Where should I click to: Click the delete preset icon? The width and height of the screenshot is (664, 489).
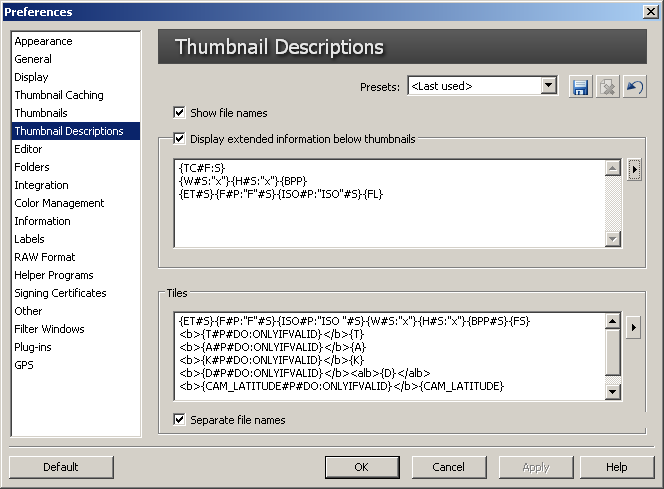coord(607,87)
